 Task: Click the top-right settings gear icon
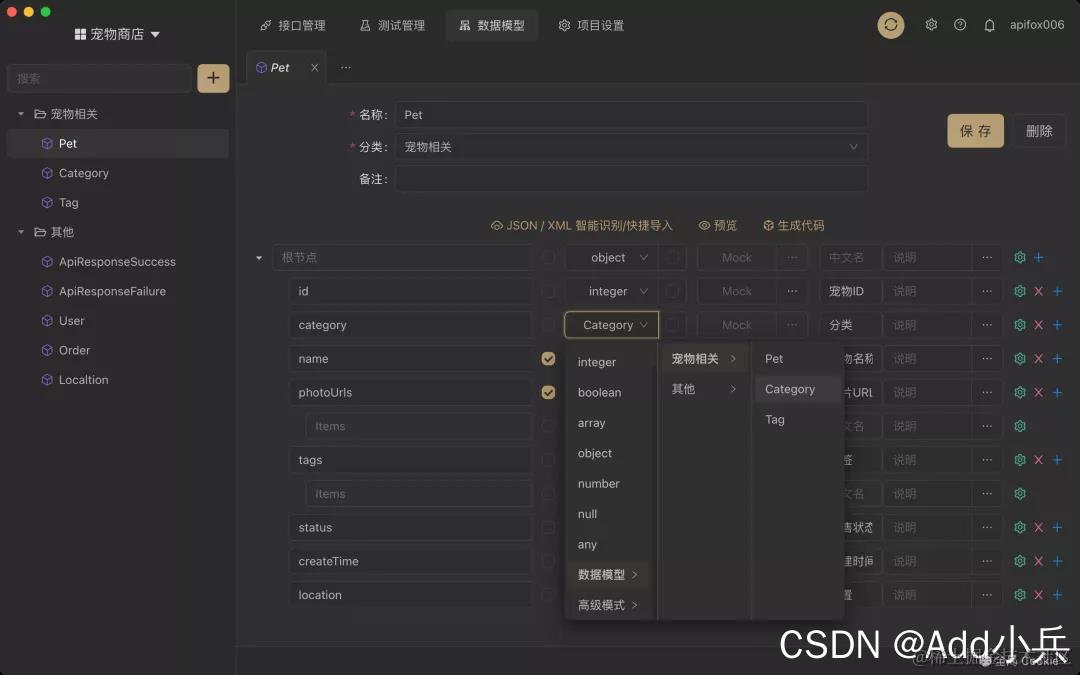coord(931,25)
